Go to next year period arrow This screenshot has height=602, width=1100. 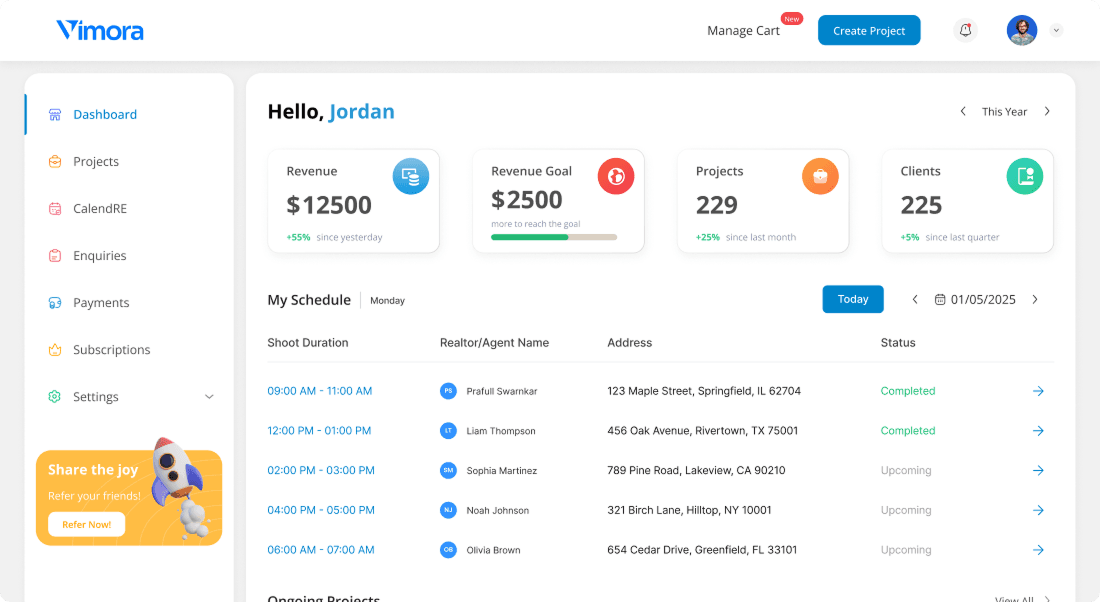click(1047, 112)
